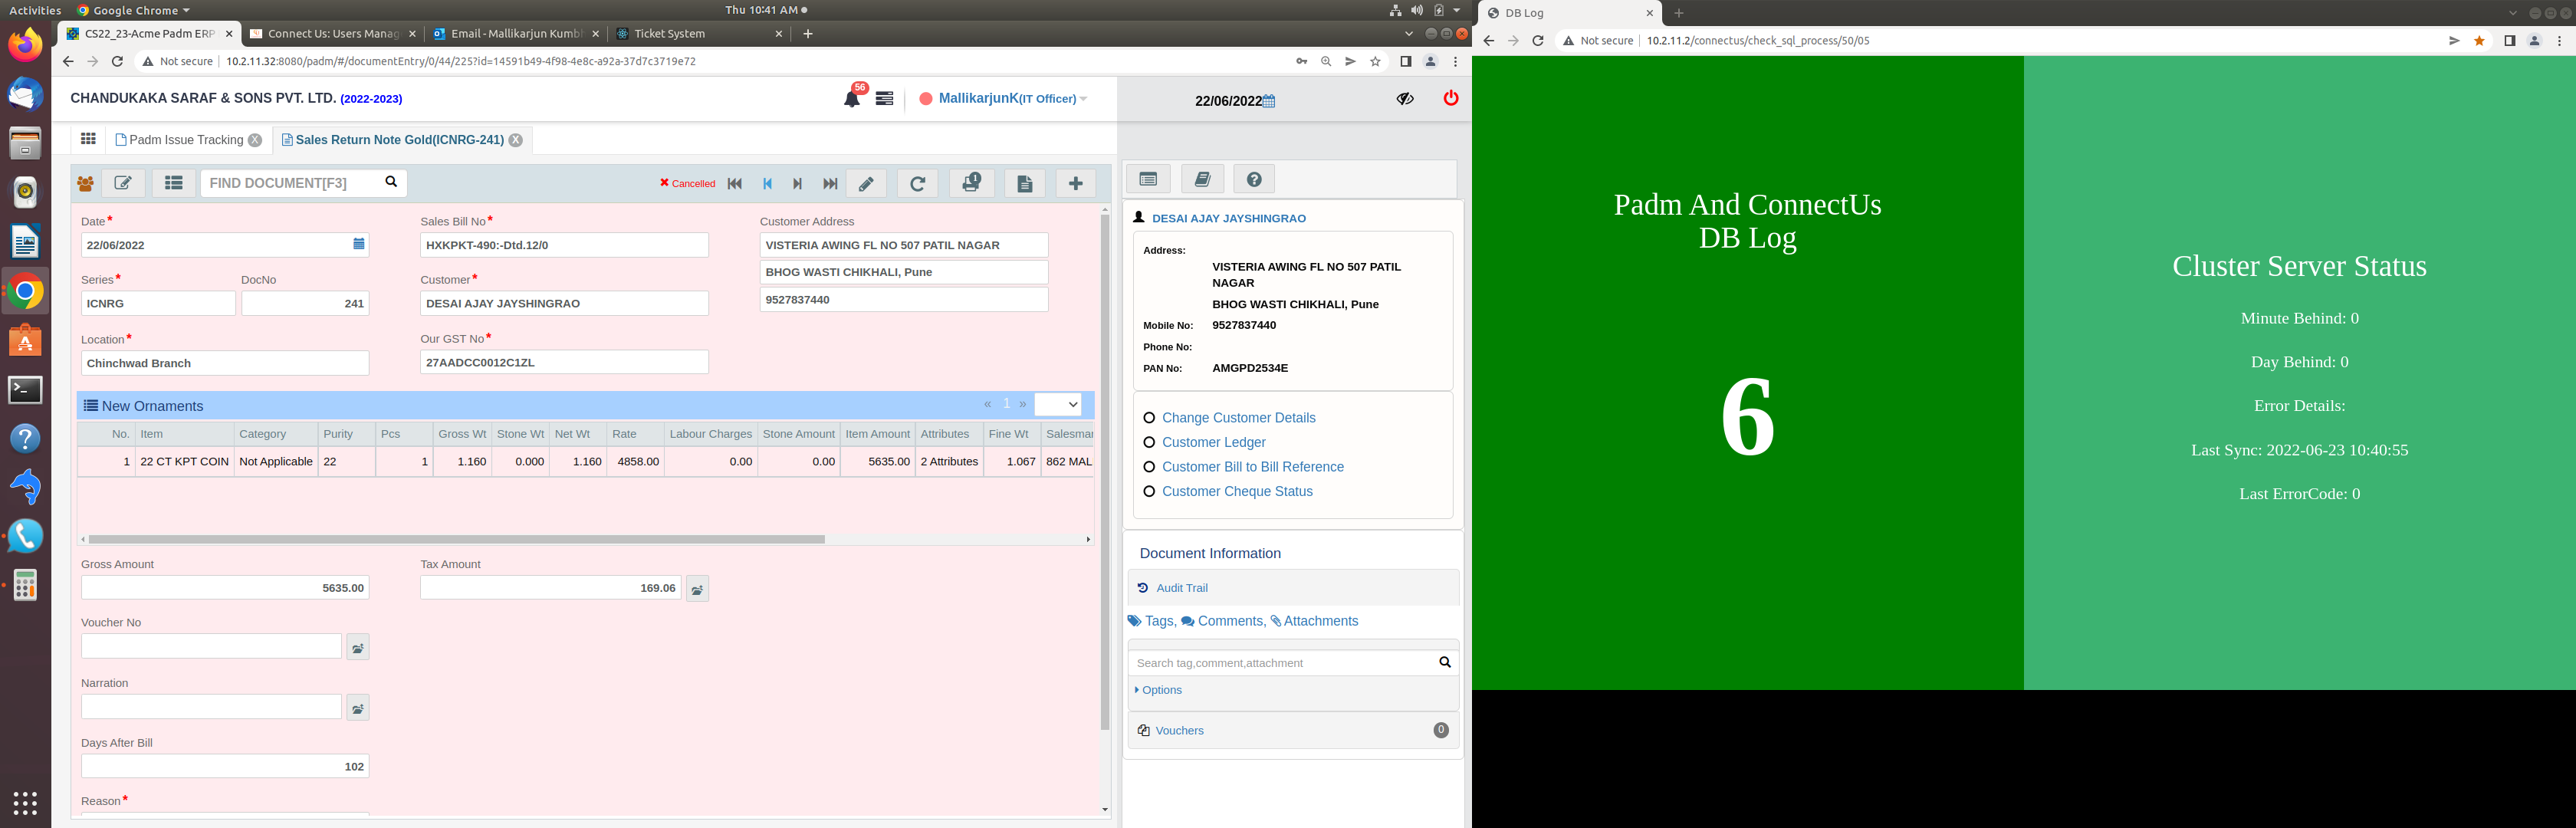Click the header calendar icon next to 22/06/2022

coord(1269,101)
